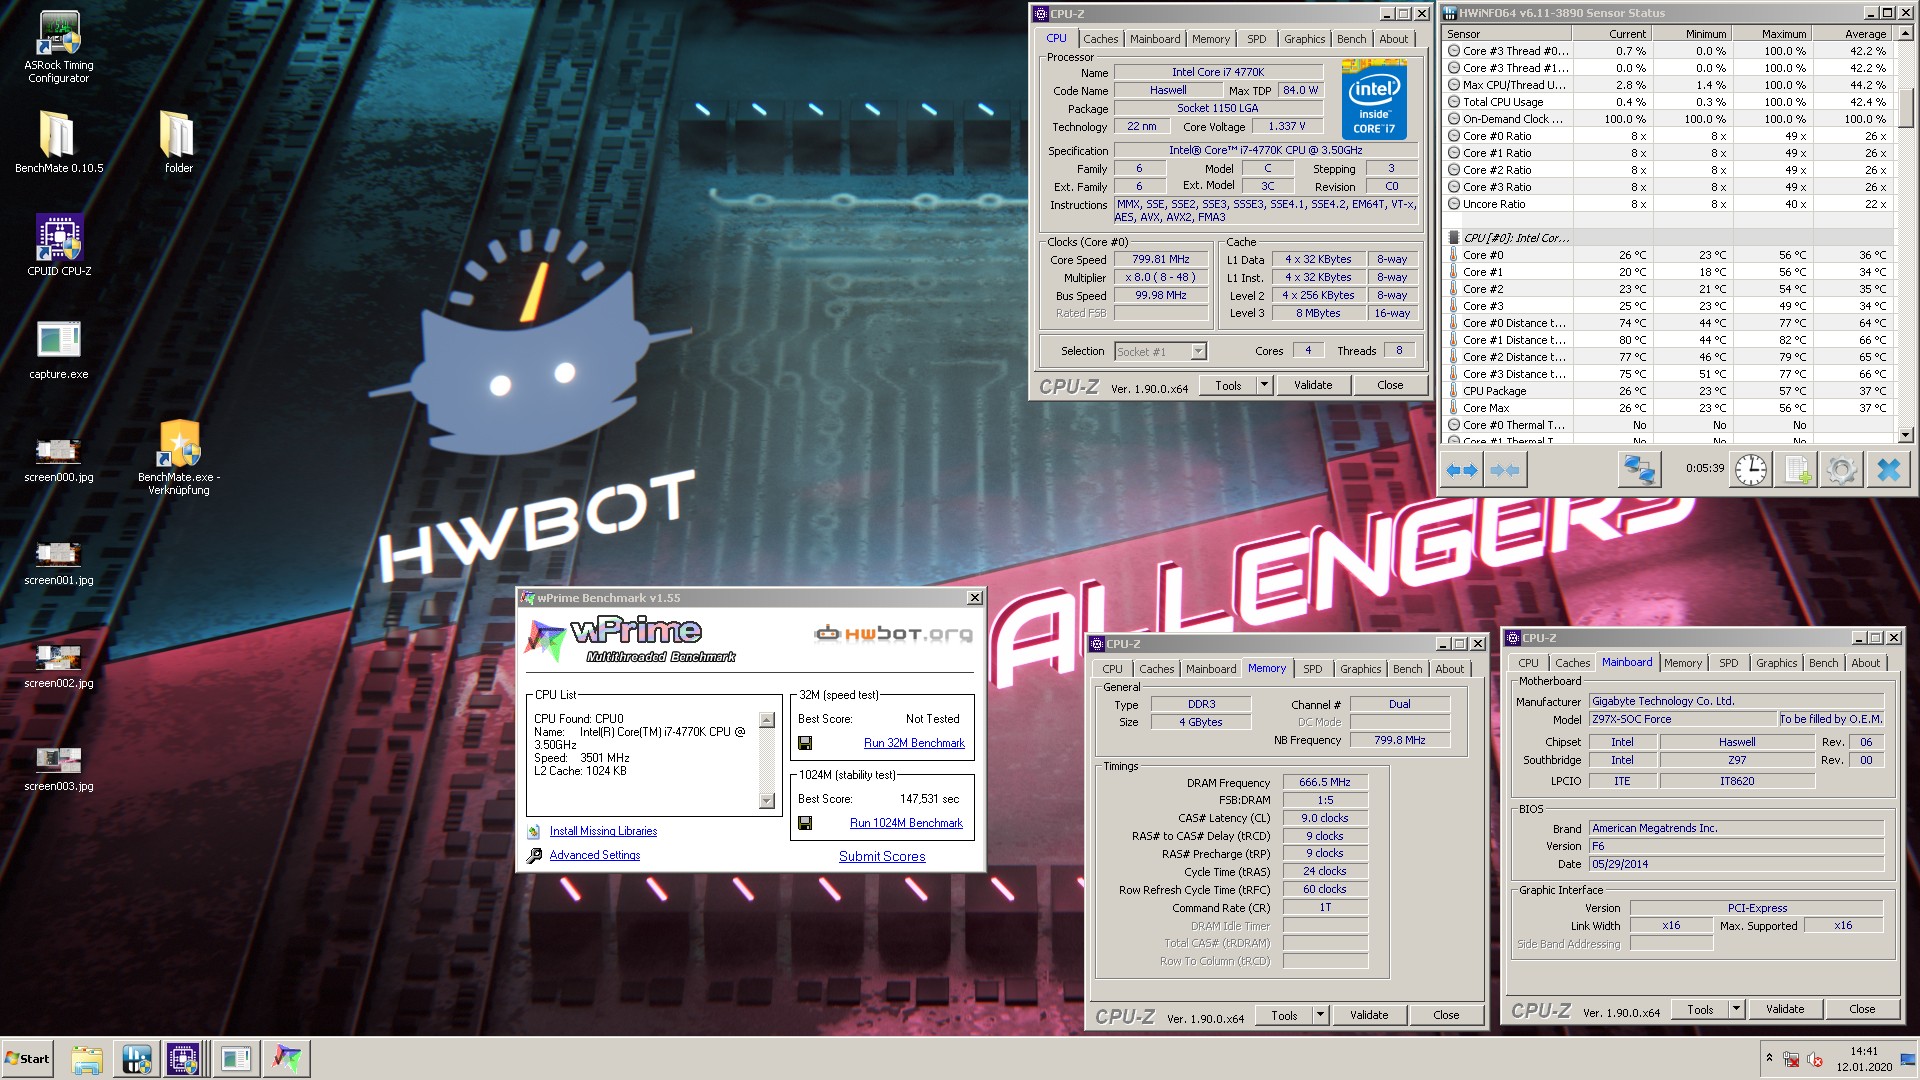Open Memory CPU-Z Tools dropdown arrow

coord(1320,1015)
